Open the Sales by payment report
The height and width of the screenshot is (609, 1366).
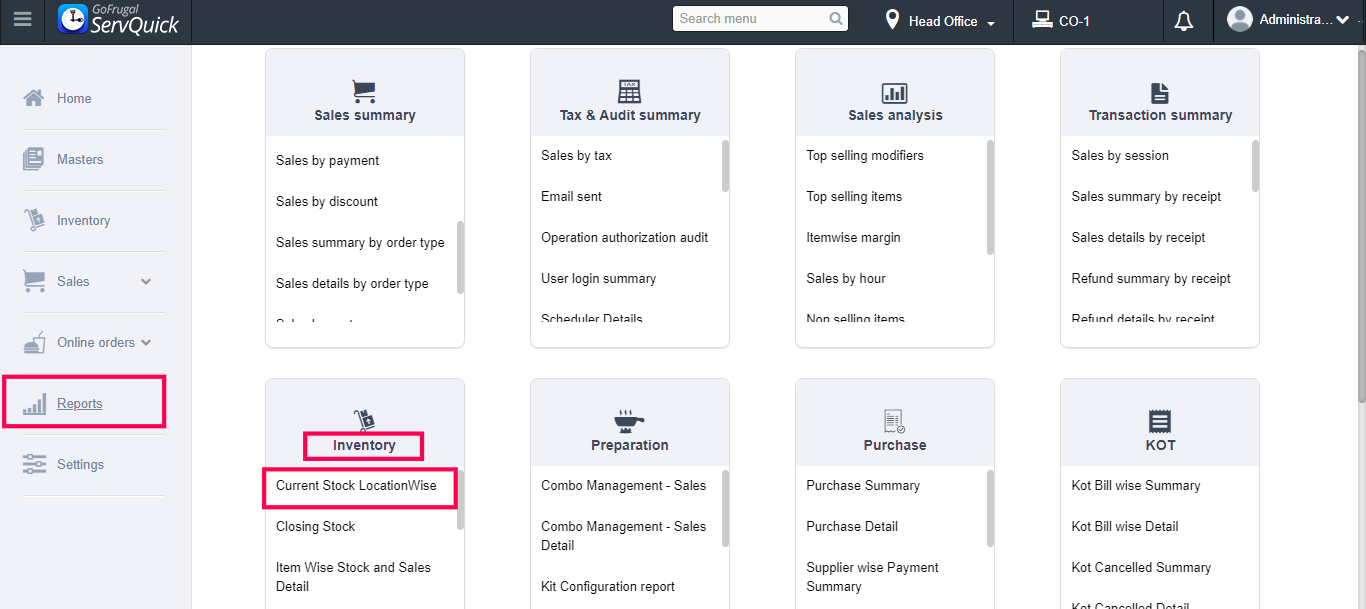[x=327, y=161]
